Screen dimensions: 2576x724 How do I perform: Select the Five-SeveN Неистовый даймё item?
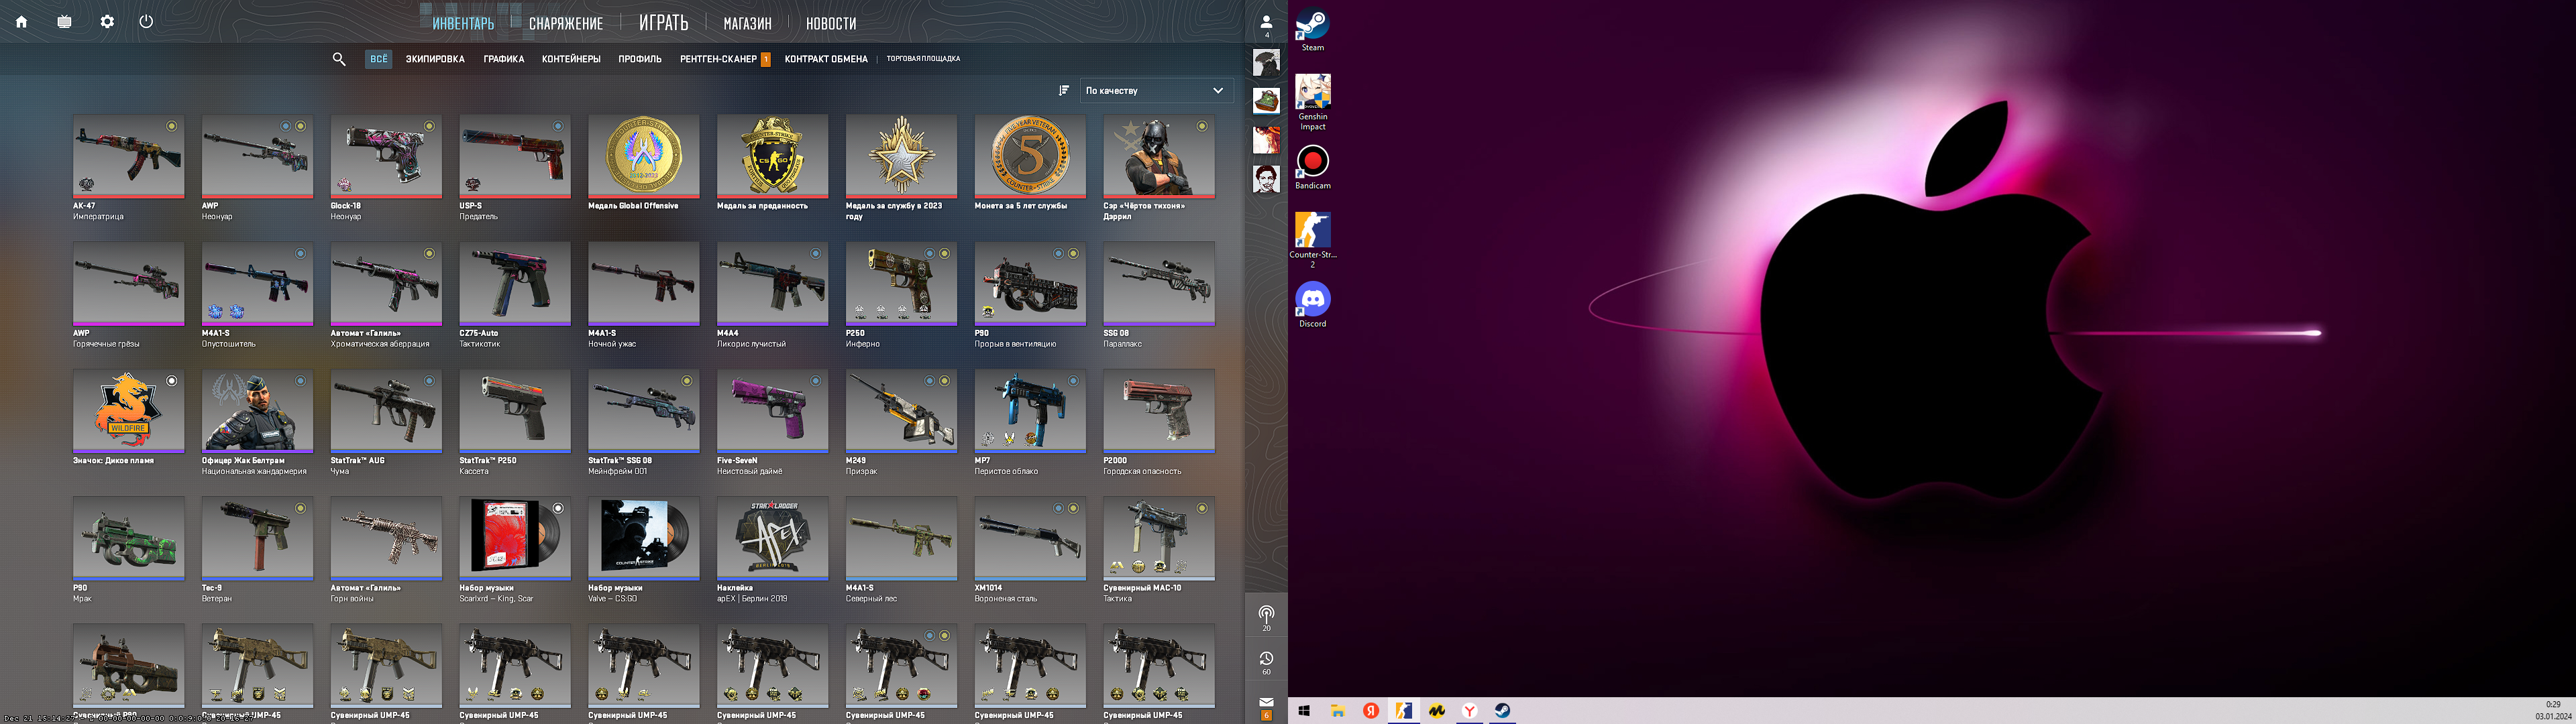coord(772,423)
